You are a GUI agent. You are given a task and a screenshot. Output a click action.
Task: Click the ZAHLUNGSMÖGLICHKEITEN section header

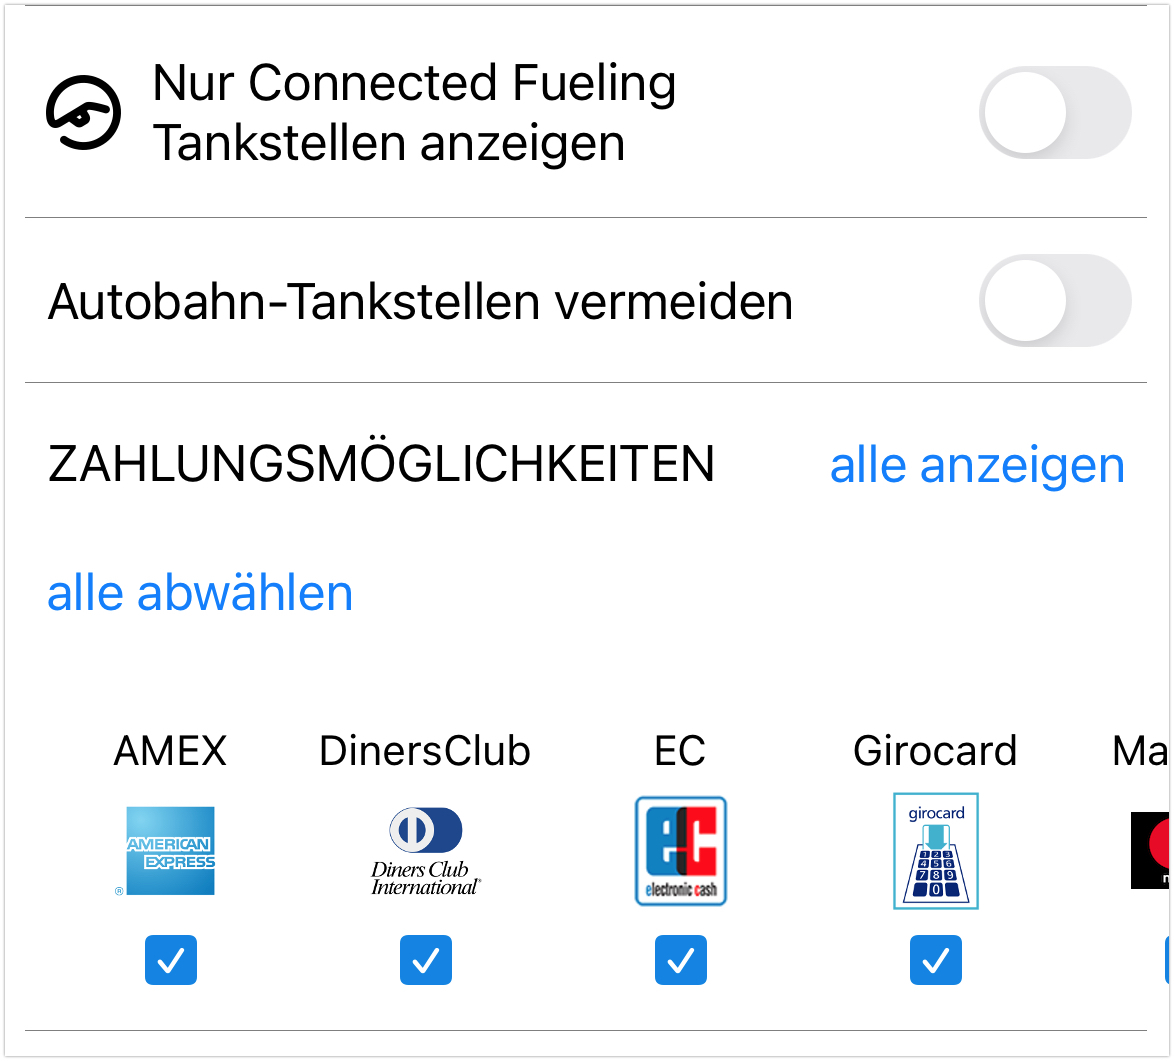381,464
